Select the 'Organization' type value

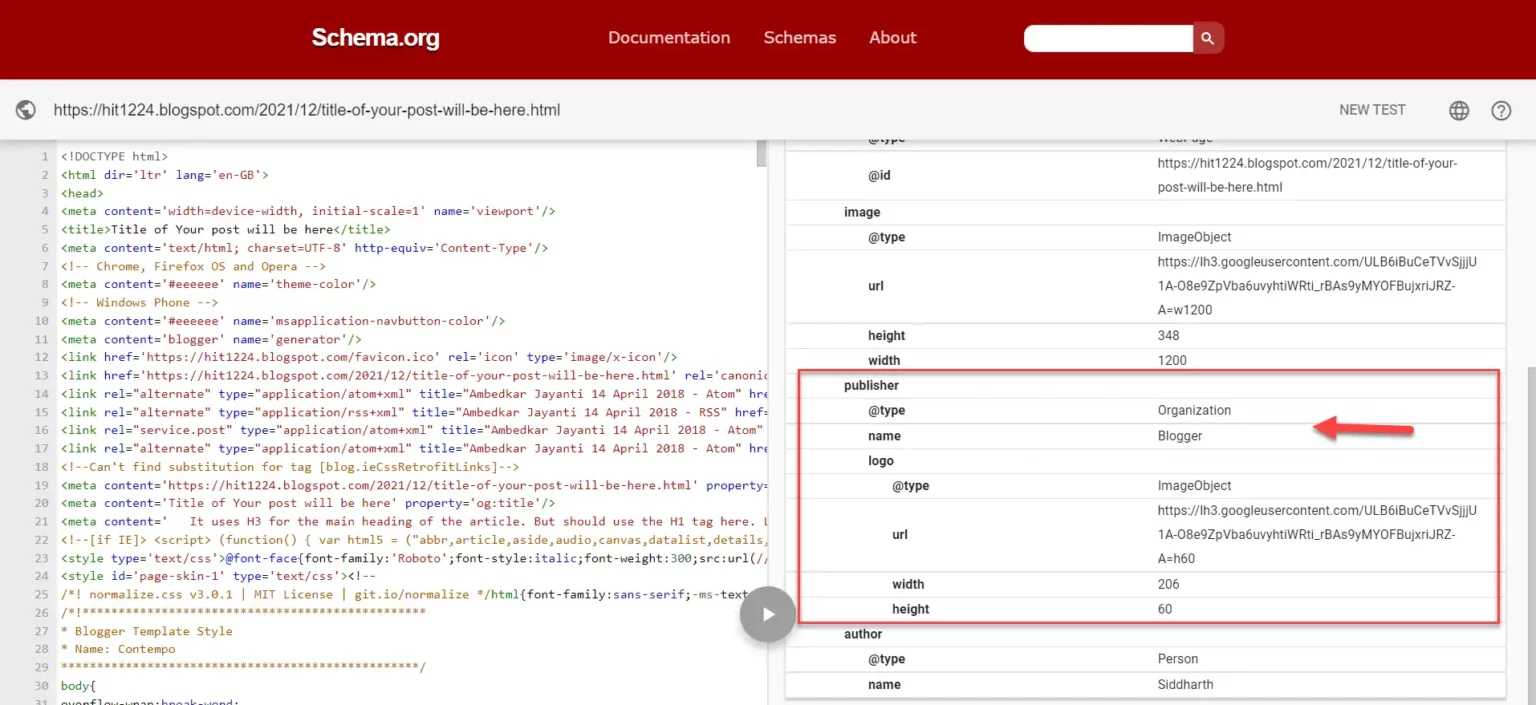click(1194, 410)
